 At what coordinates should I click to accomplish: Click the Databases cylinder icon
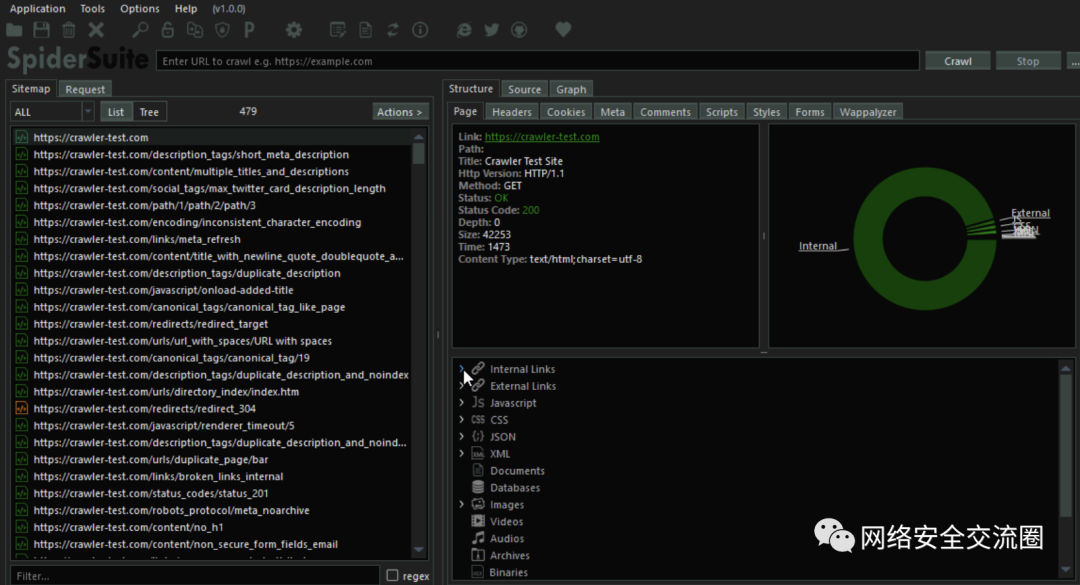(x=478, y=487)
